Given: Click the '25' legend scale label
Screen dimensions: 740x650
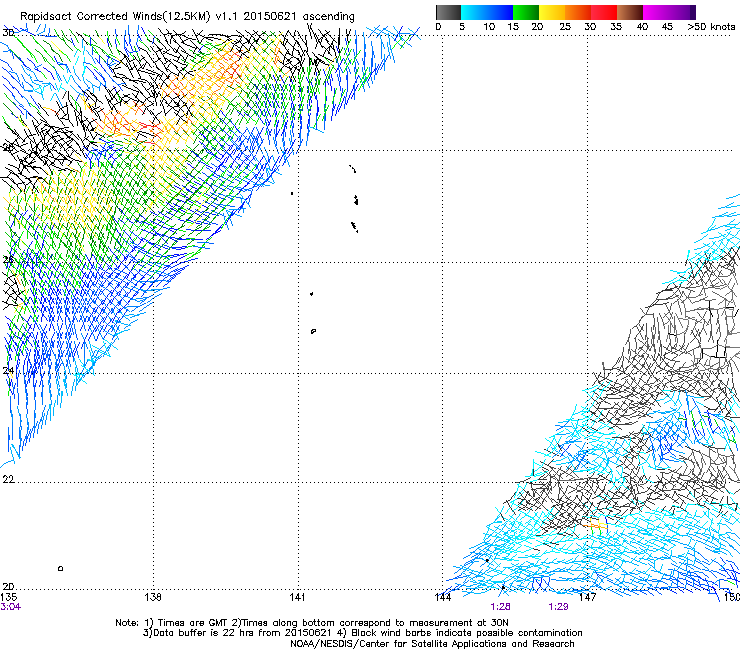Looking at the screenshot, I should pos(565,26).
